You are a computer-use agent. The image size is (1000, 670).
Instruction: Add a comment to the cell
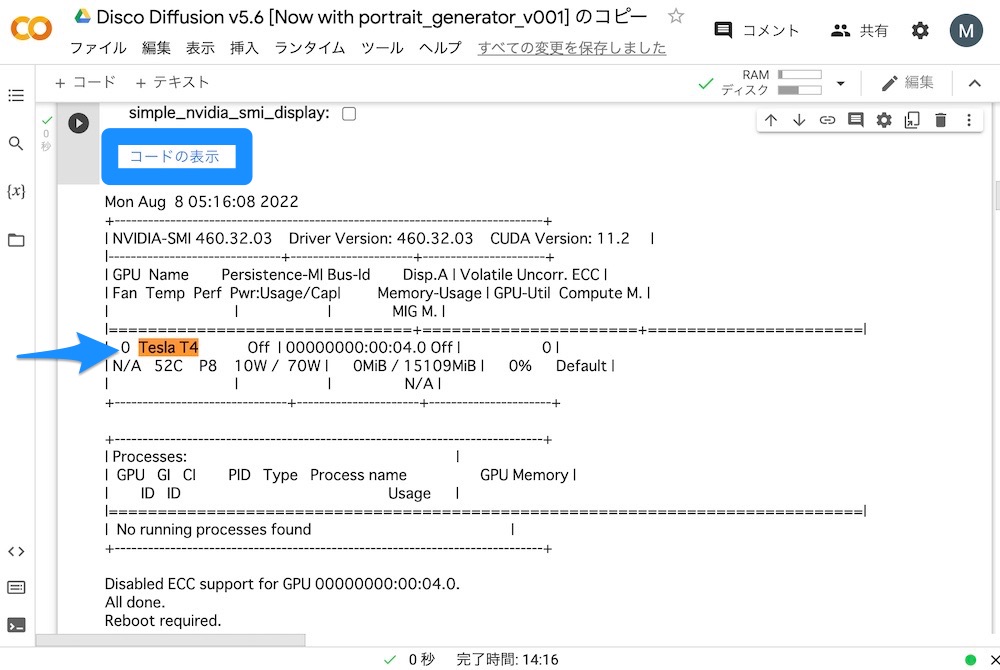855,120
